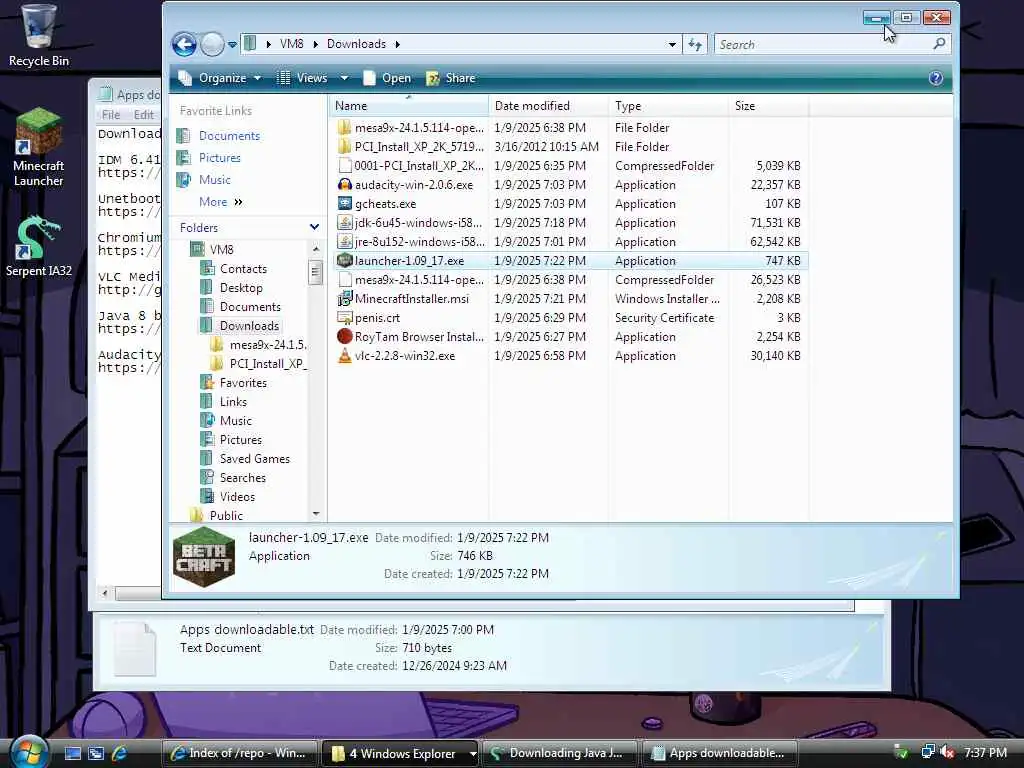Select the gcheats.exe file icon

pyautogui.click(x=345, y=204)
